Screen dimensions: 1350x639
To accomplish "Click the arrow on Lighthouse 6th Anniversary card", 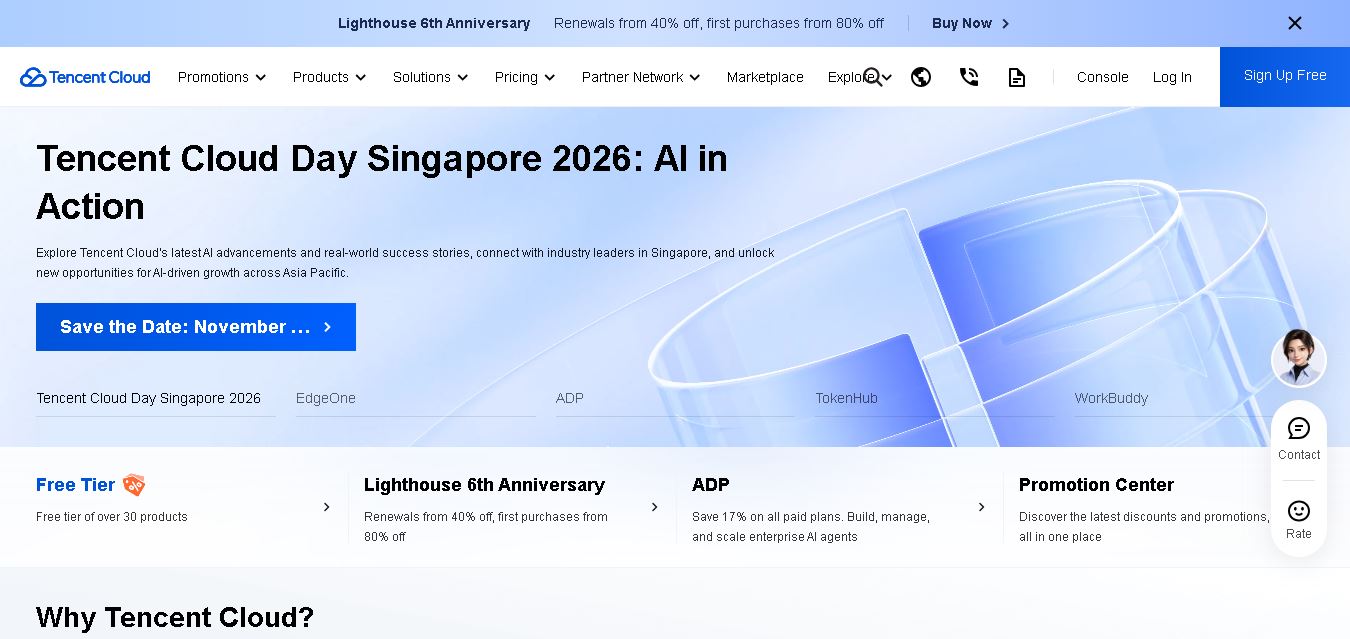I will 654,507.
